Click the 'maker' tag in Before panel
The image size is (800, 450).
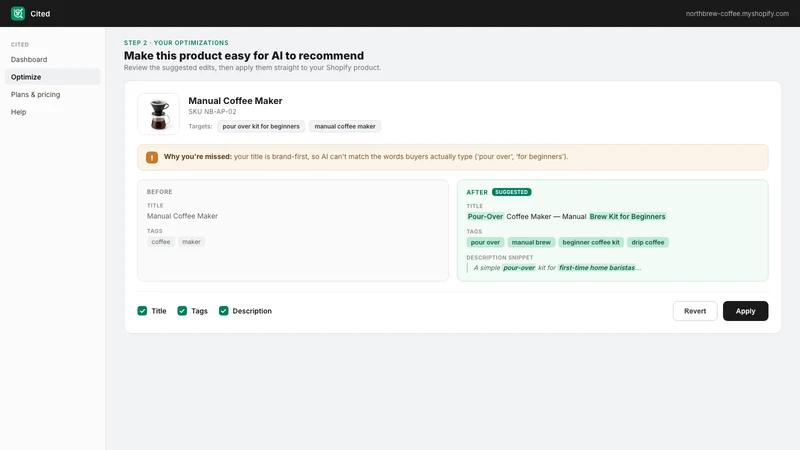[191, 242]
